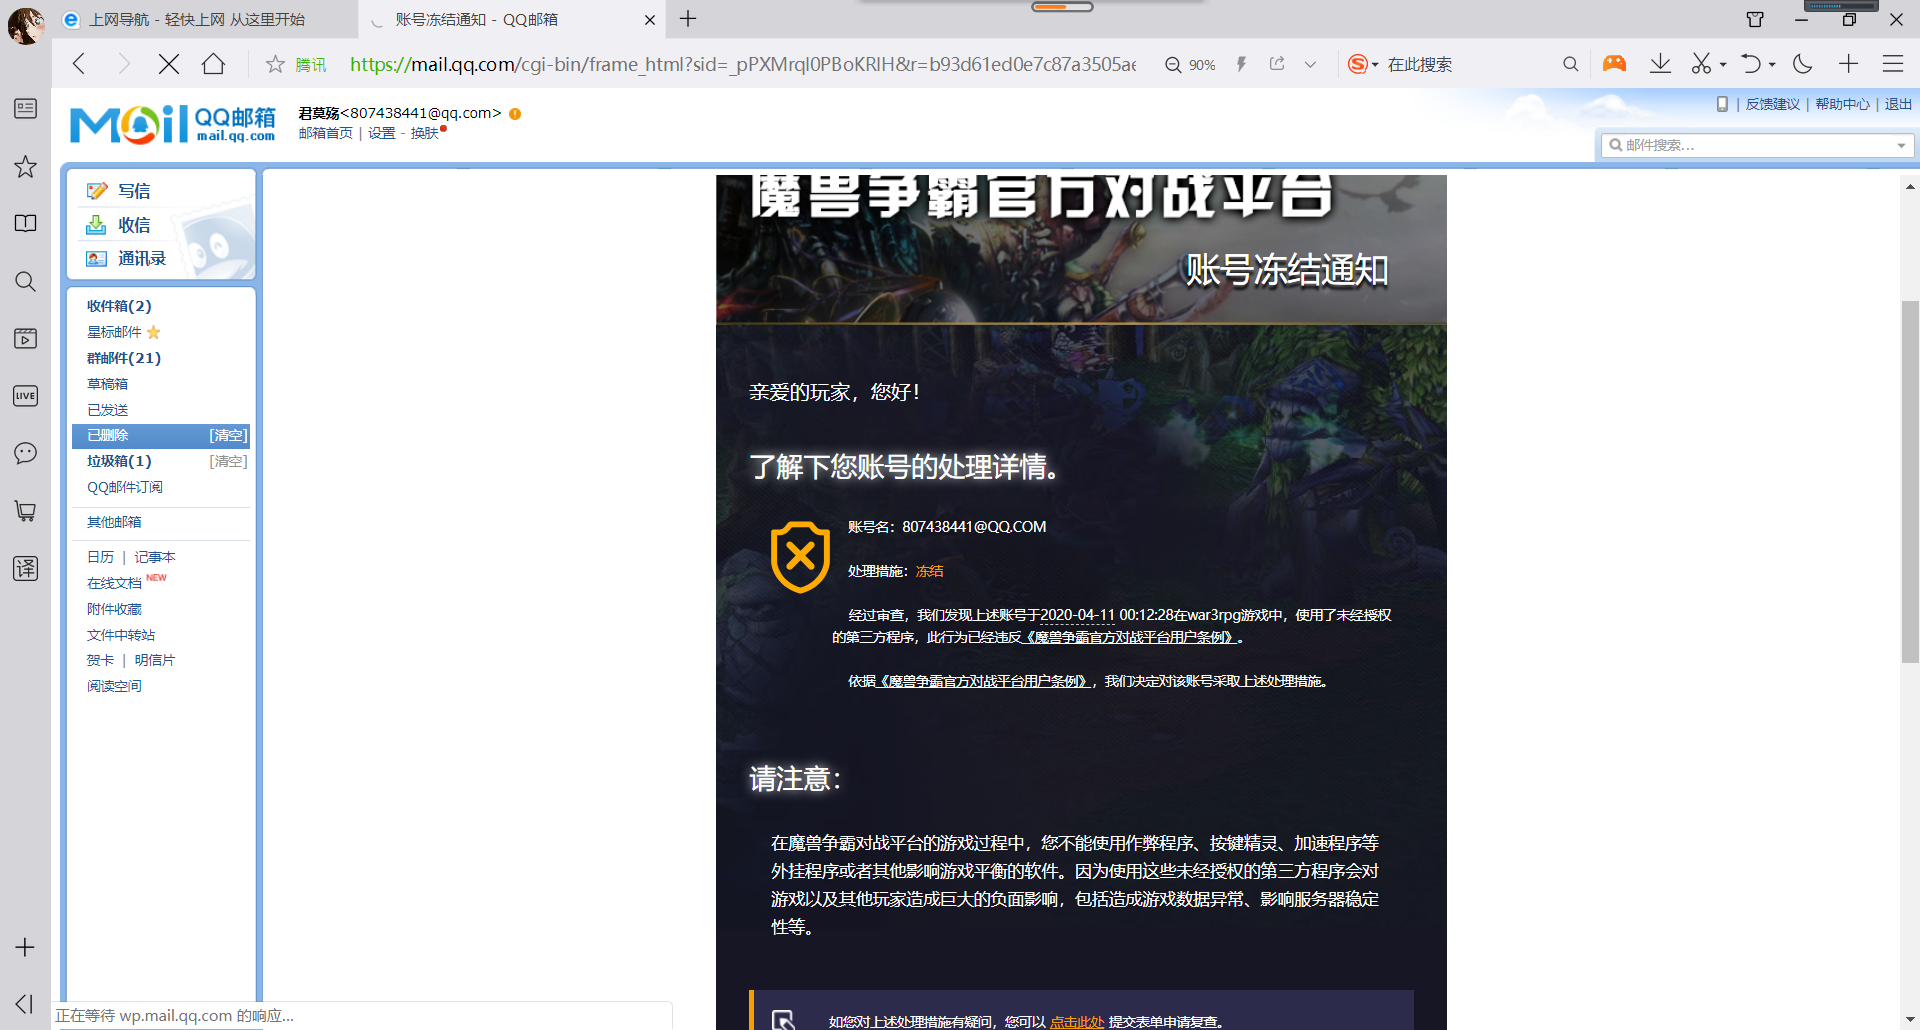
Task: Open 反馈建议 link
Action: 1772,104
